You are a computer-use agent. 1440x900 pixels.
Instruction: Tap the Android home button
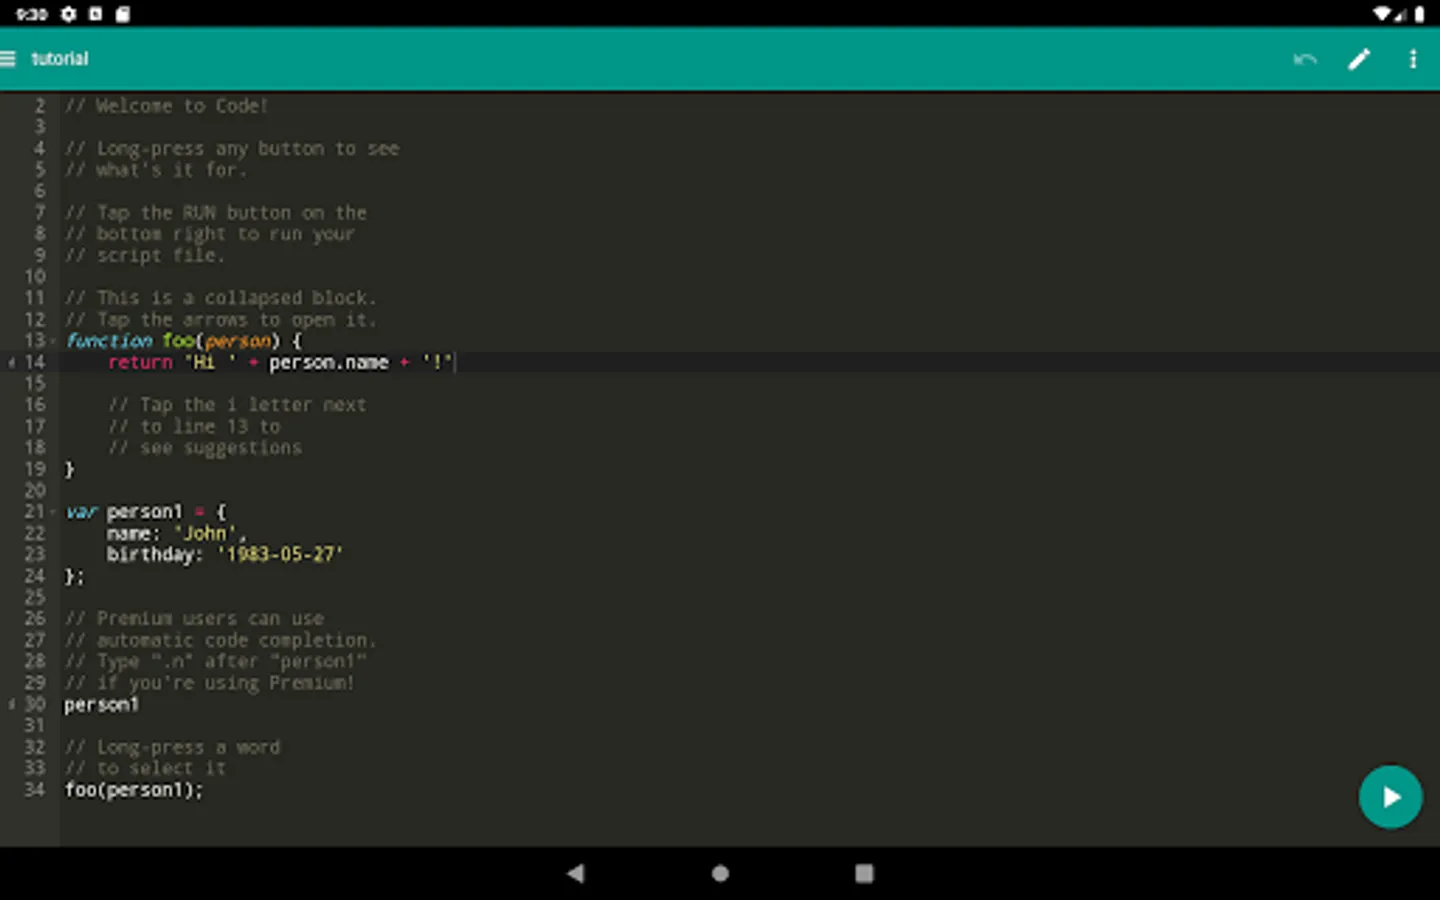720,873
